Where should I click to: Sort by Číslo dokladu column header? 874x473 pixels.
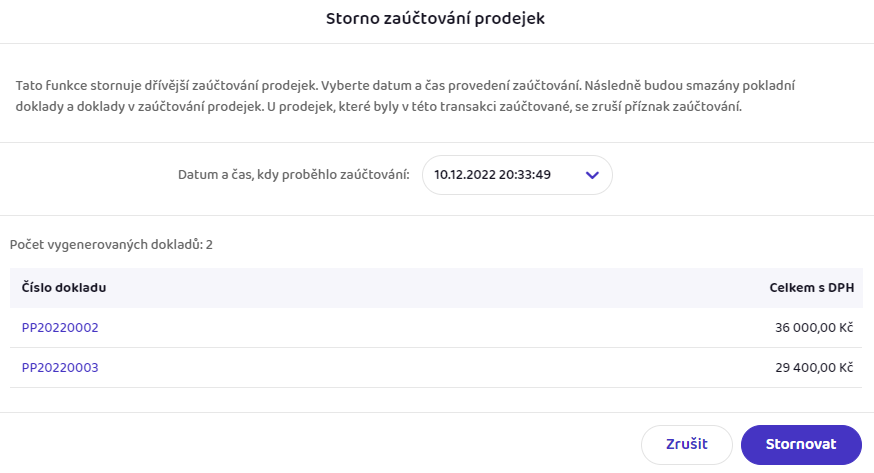pos(64,287)
